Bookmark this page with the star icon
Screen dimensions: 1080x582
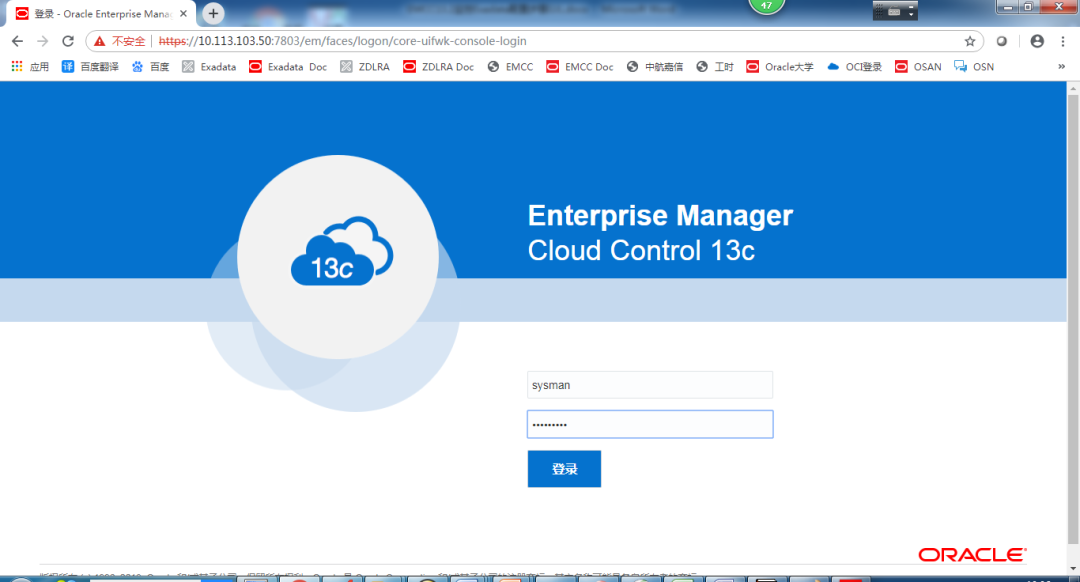[x=969, y=41]
